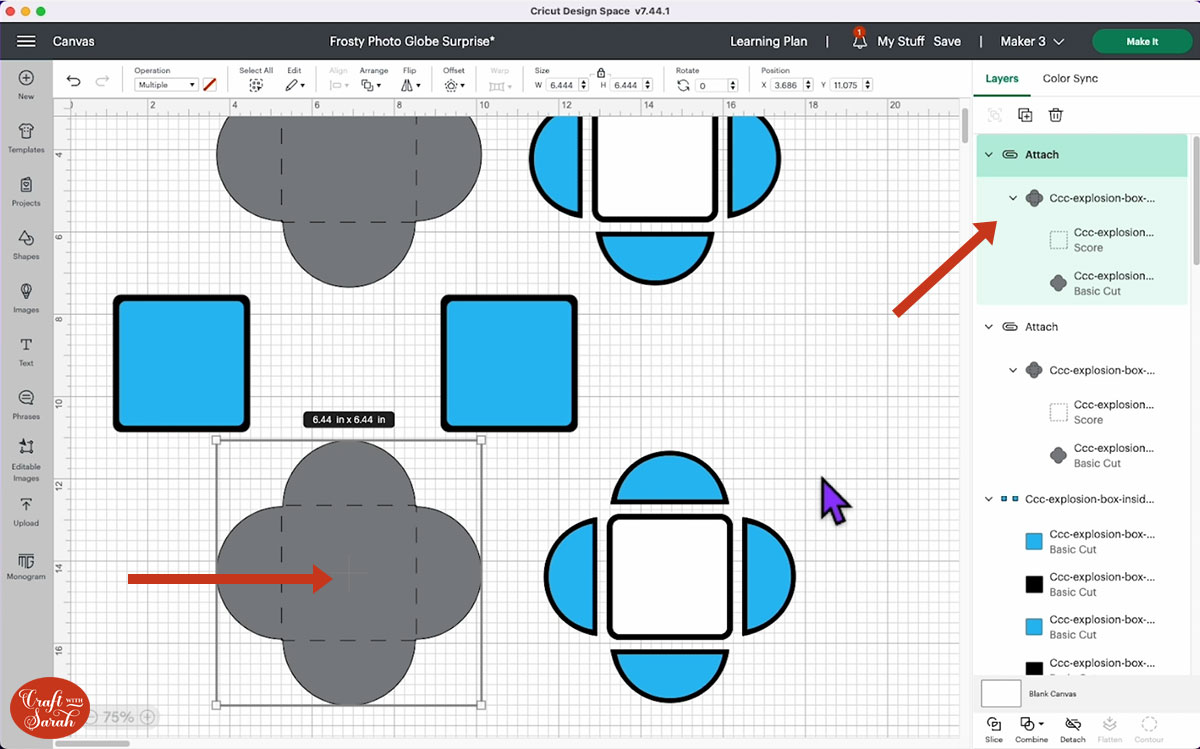Image resolution: width=1200 pixels, height=749 pixels.
Task: Open the Shapes tool
Action: tap(26, 243)
